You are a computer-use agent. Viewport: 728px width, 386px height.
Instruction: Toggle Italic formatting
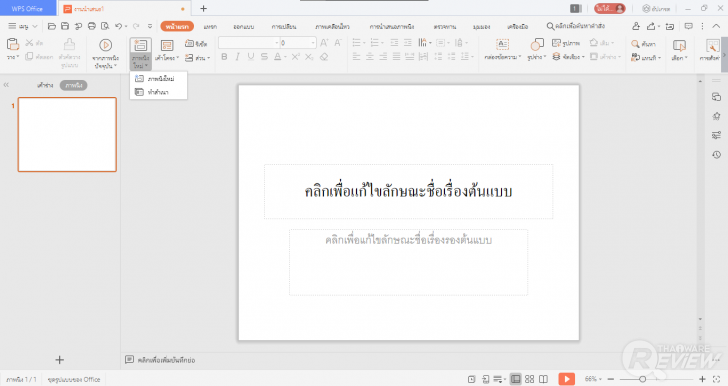[238, 57]
